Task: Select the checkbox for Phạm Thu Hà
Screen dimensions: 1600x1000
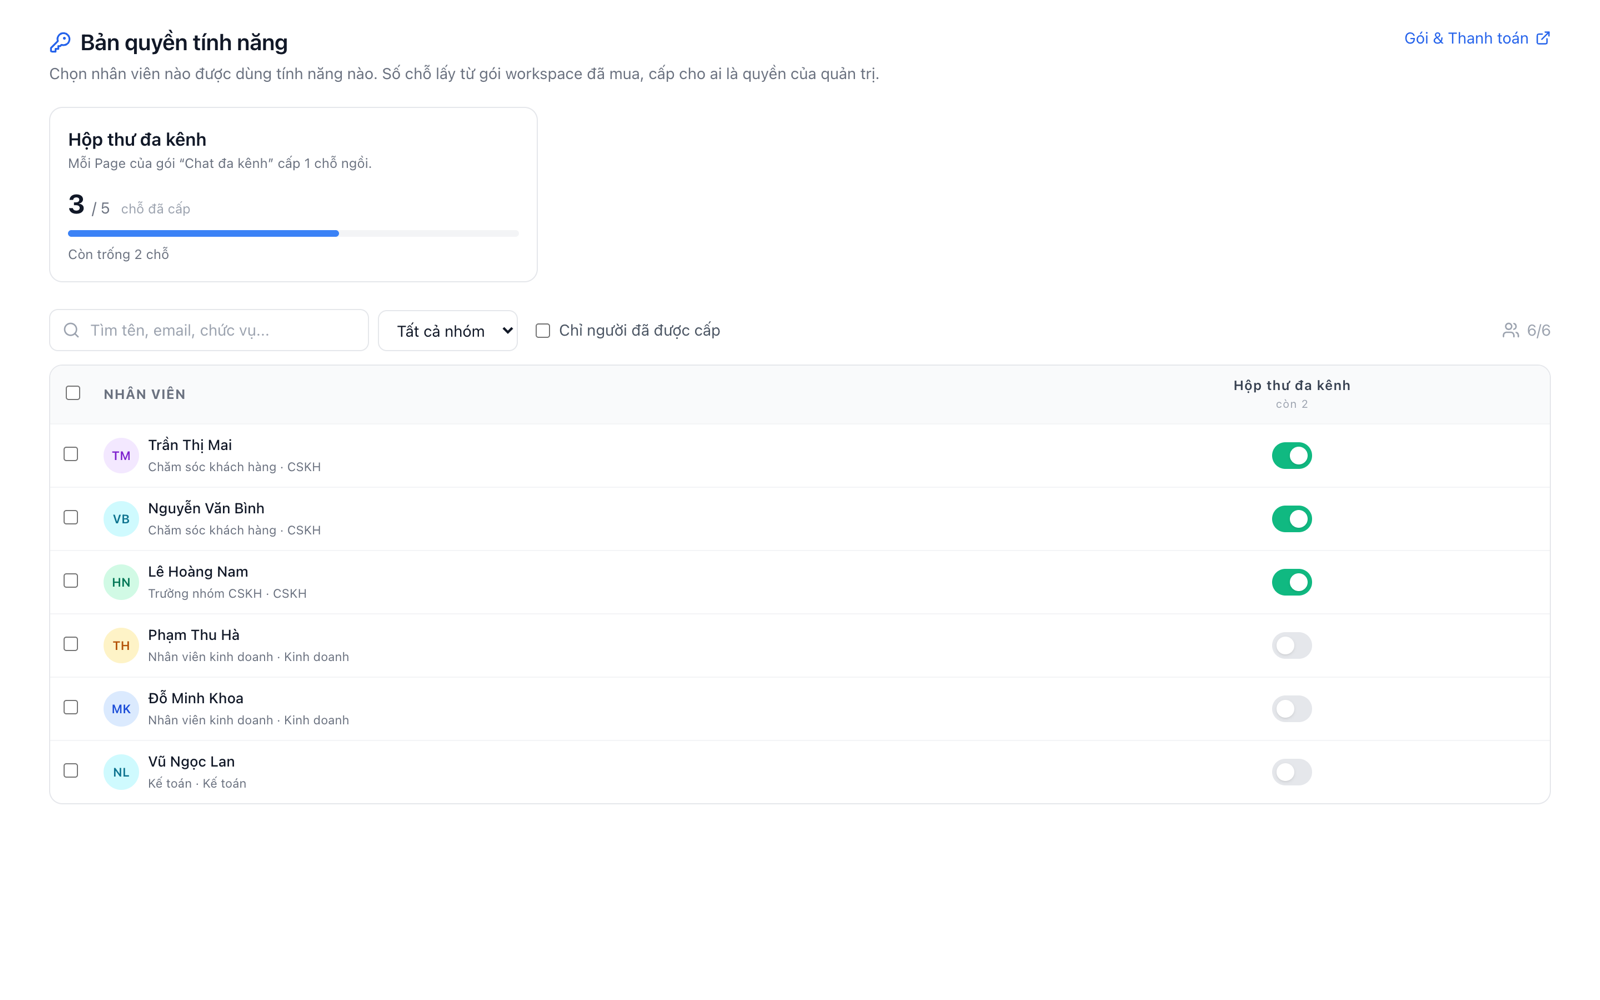Action: click(x=71, y=644)
